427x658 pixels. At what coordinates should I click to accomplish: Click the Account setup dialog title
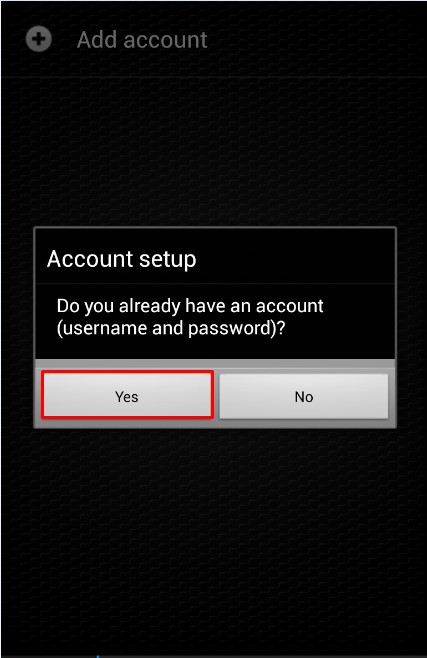click(122, 259)
